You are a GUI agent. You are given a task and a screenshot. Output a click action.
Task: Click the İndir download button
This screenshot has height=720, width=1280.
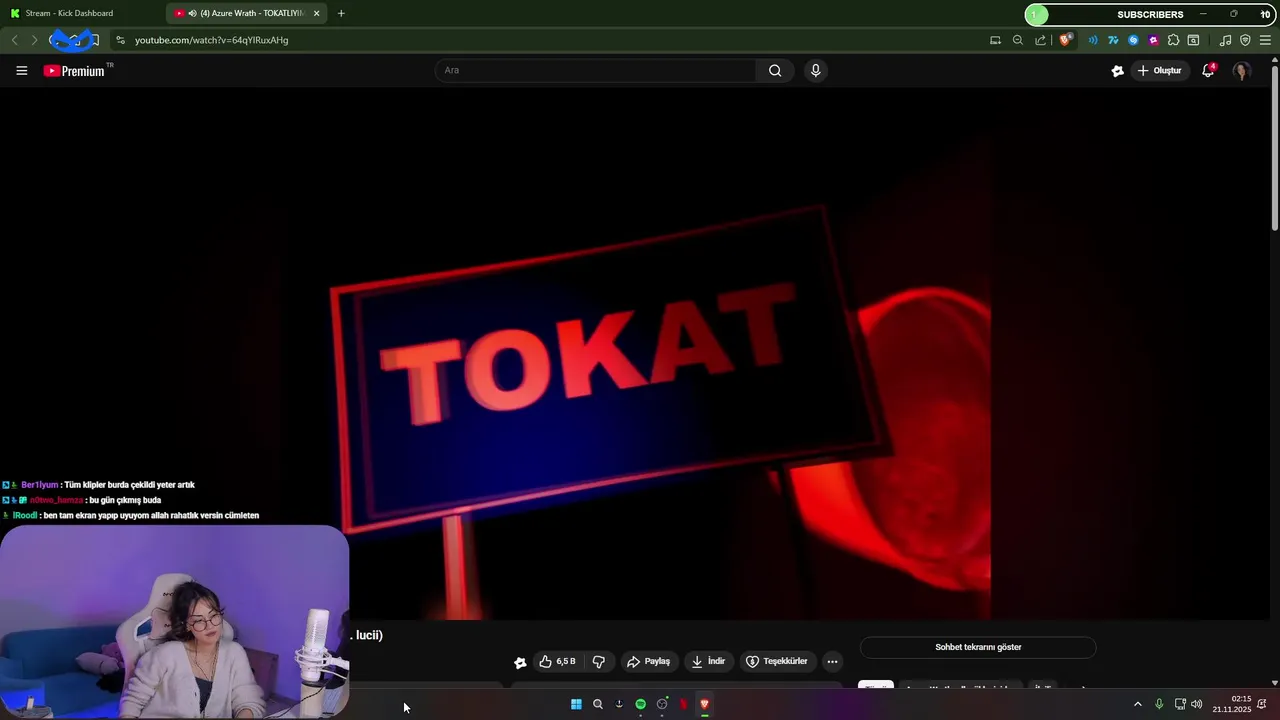[708, 661]
